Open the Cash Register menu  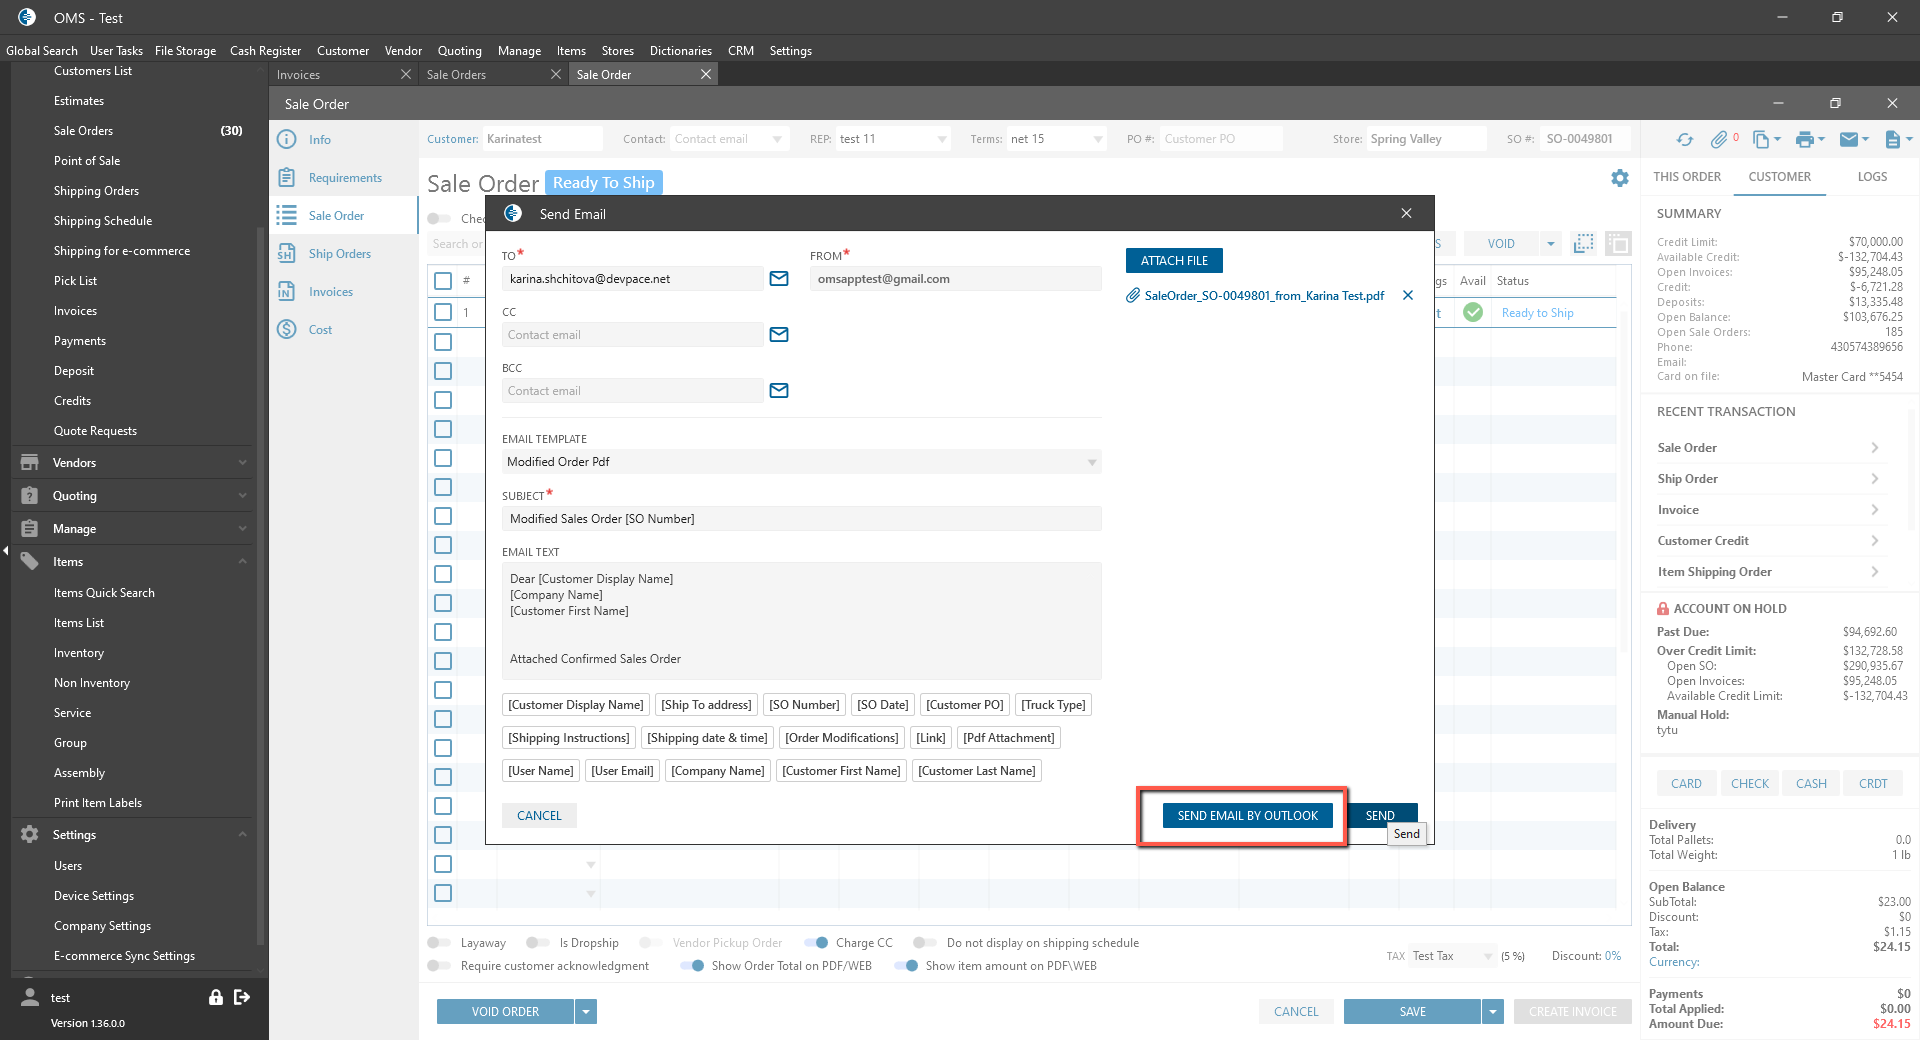coord(265,51)
